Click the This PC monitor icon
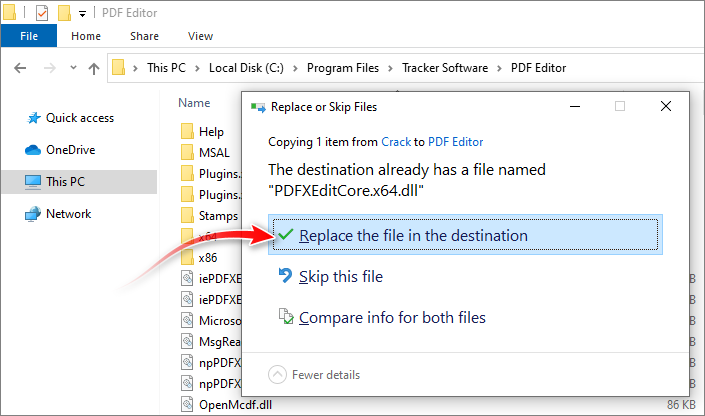The image size is (705, 416). pyautogui.click(x=33, y=182)
